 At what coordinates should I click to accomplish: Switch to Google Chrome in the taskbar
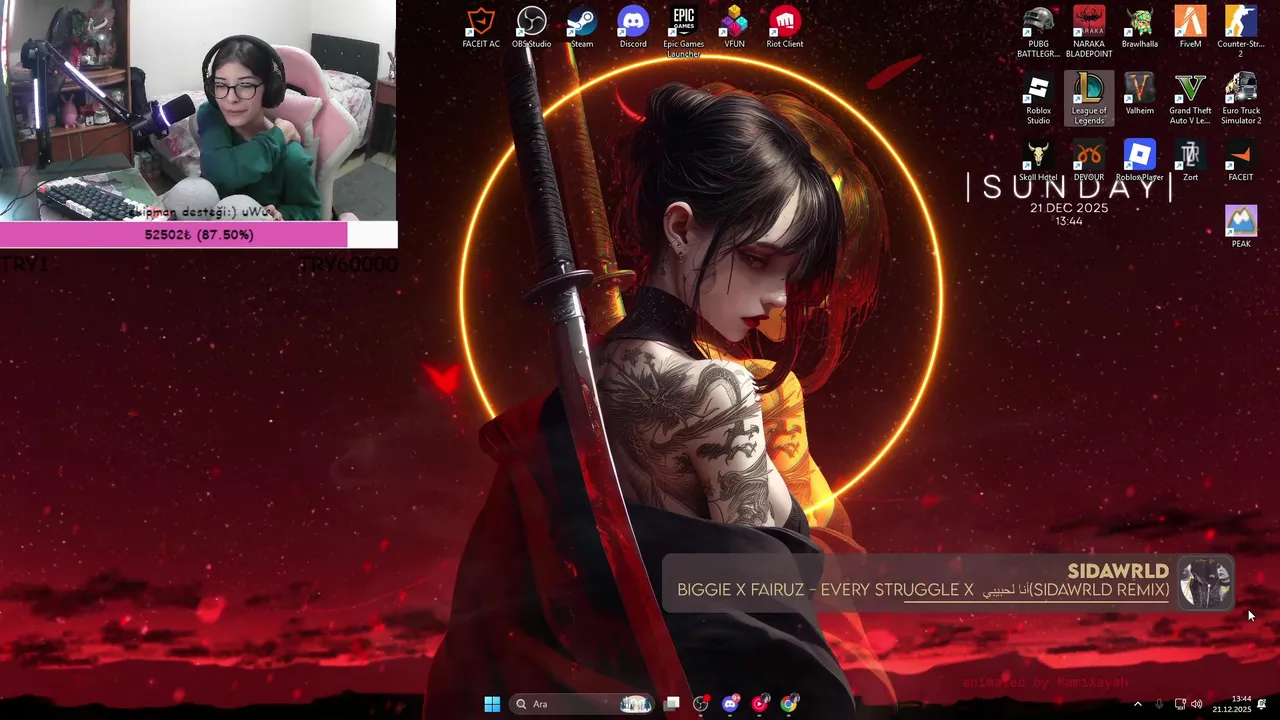click(x=789, y=704)
